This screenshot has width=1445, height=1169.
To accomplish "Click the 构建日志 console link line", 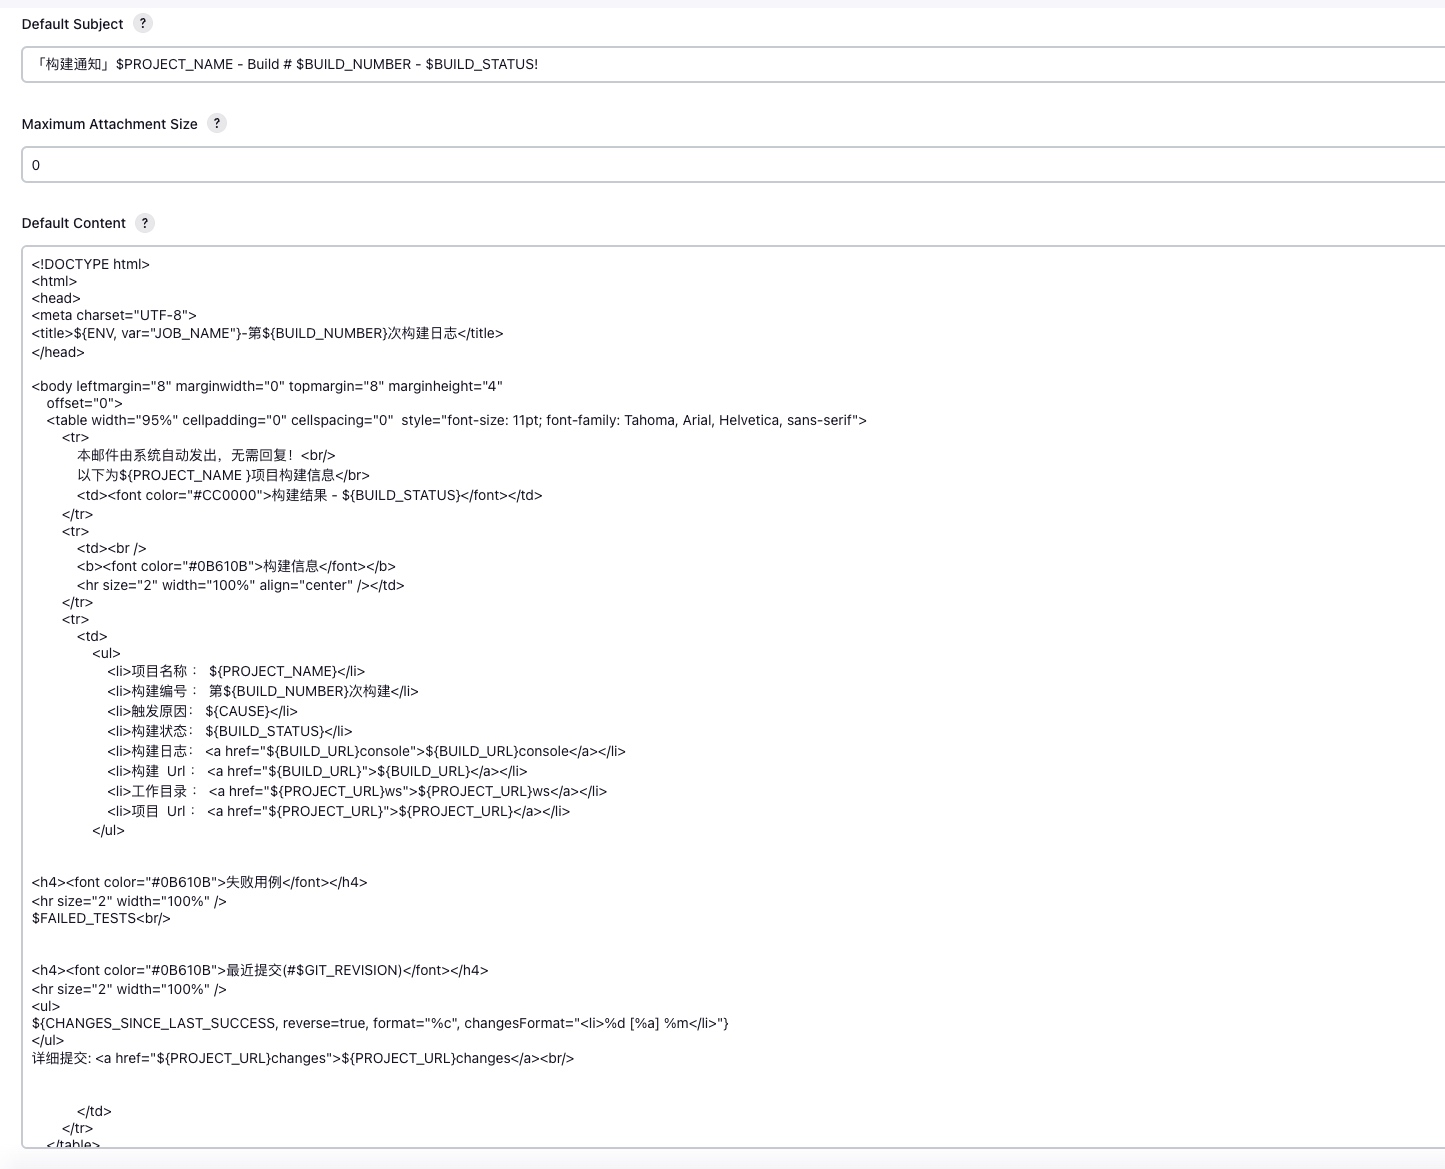I will coord(367,751).
